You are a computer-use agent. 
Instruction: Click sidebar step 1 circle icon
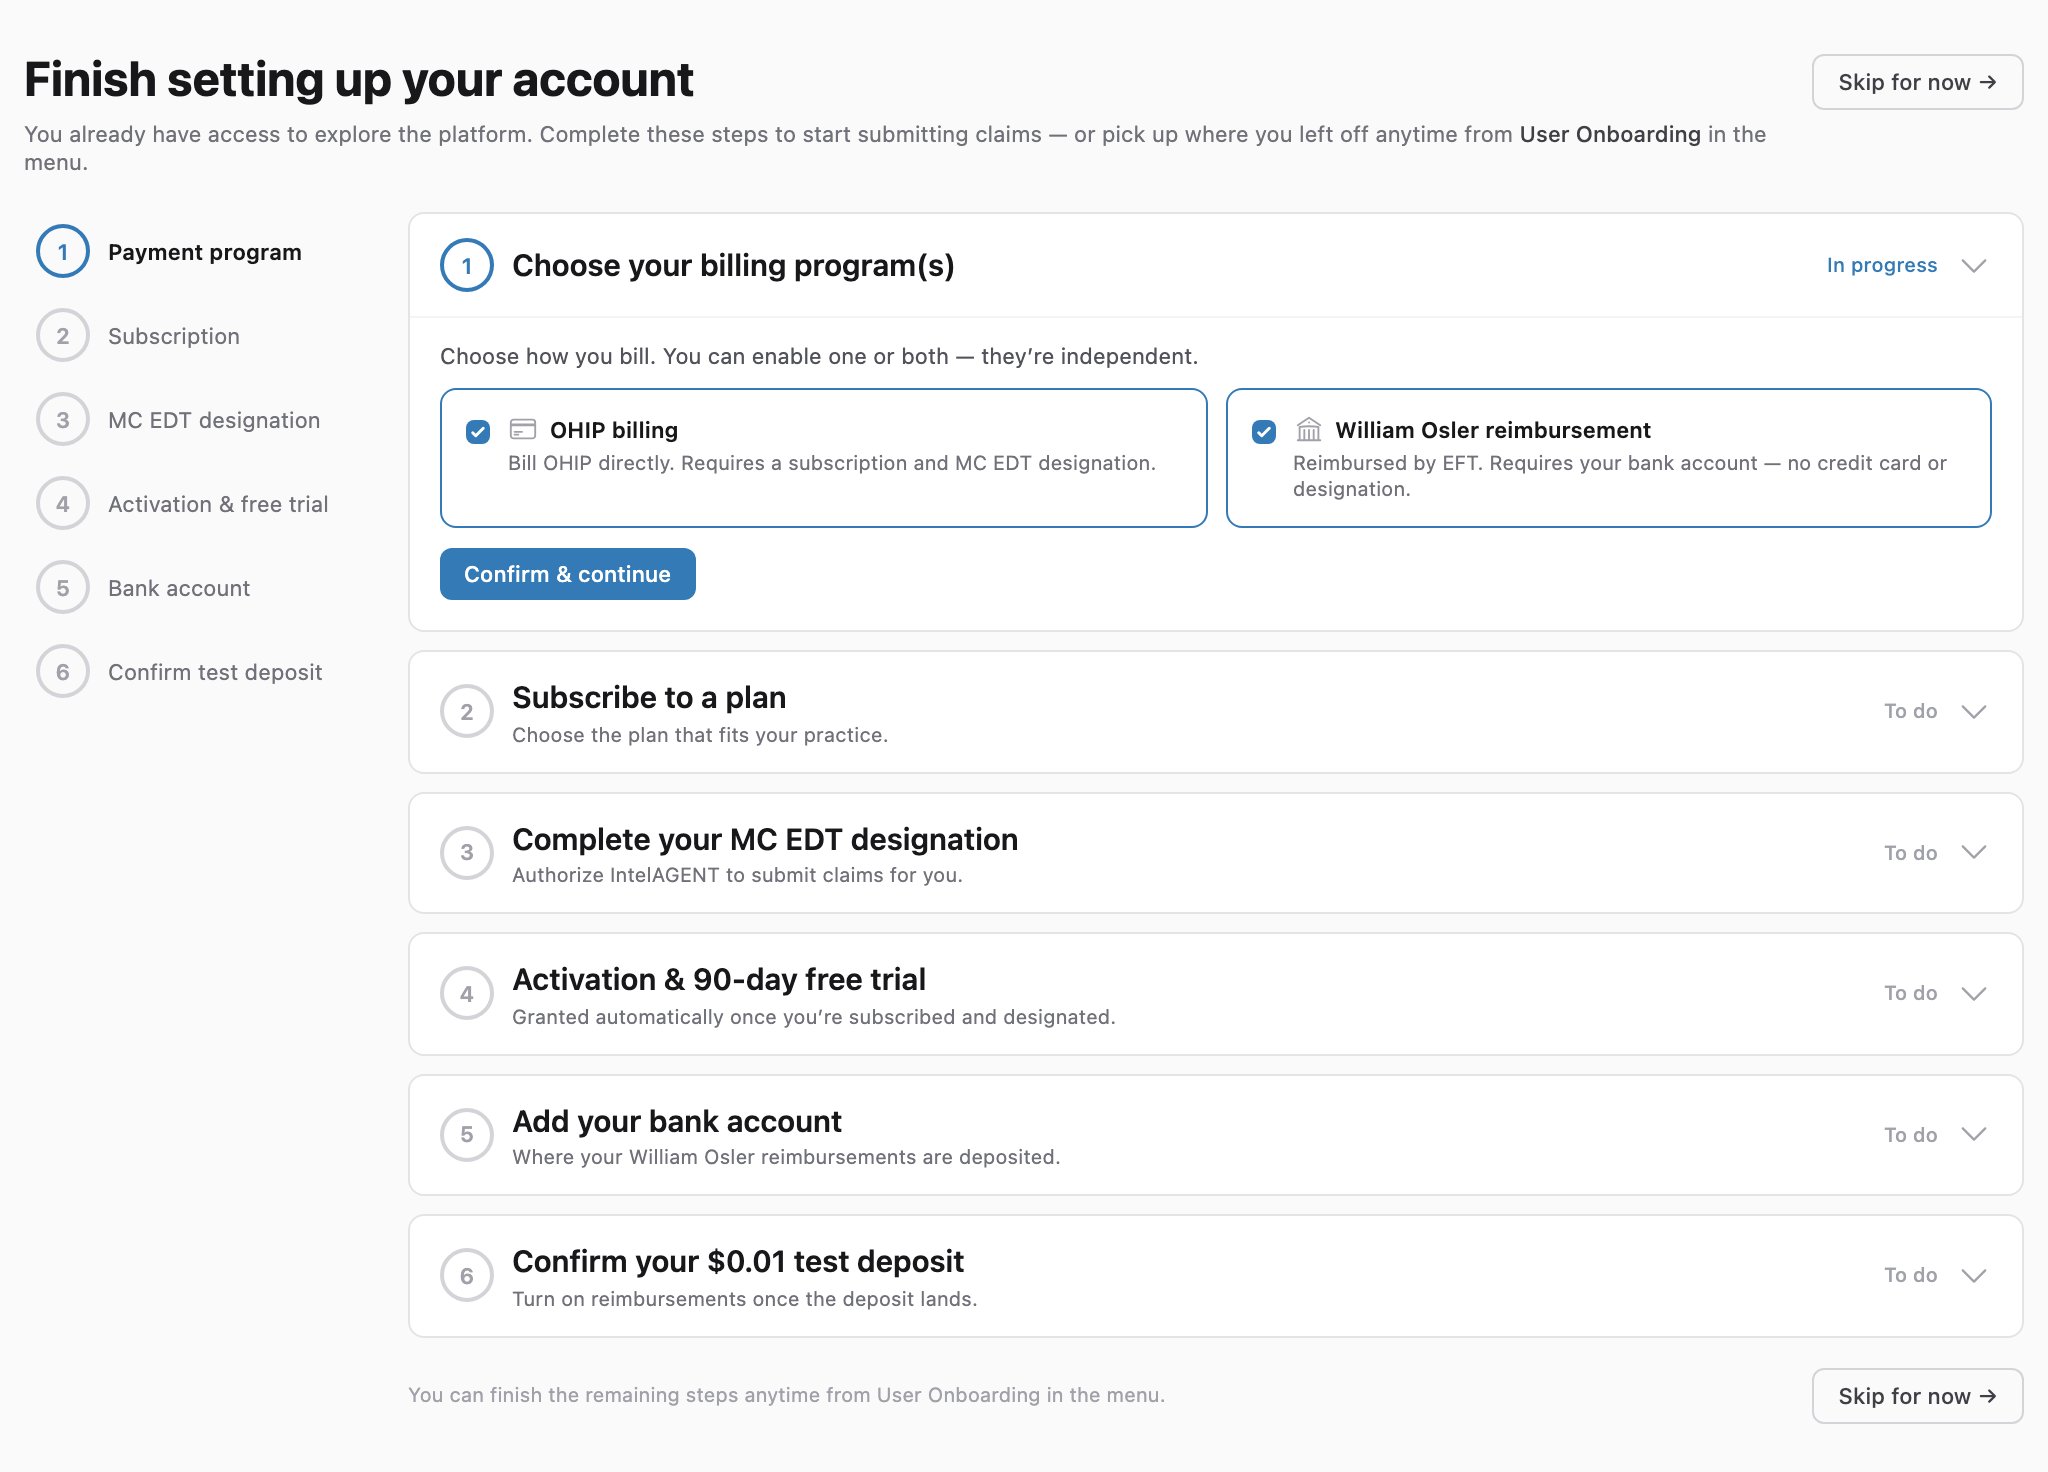[63, 252]
